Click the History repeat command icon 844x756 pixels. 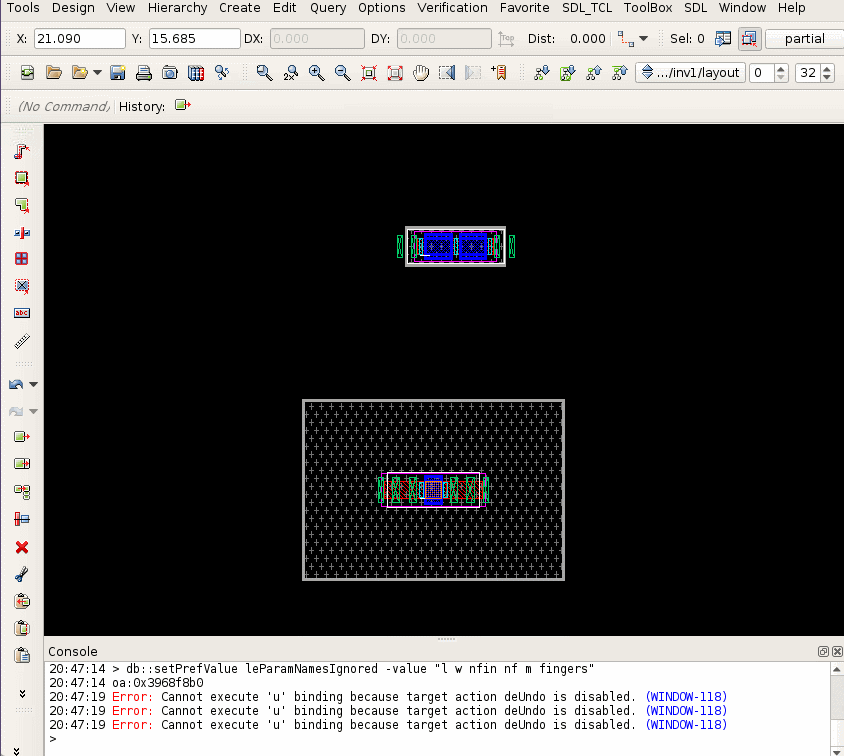[183, 105]
